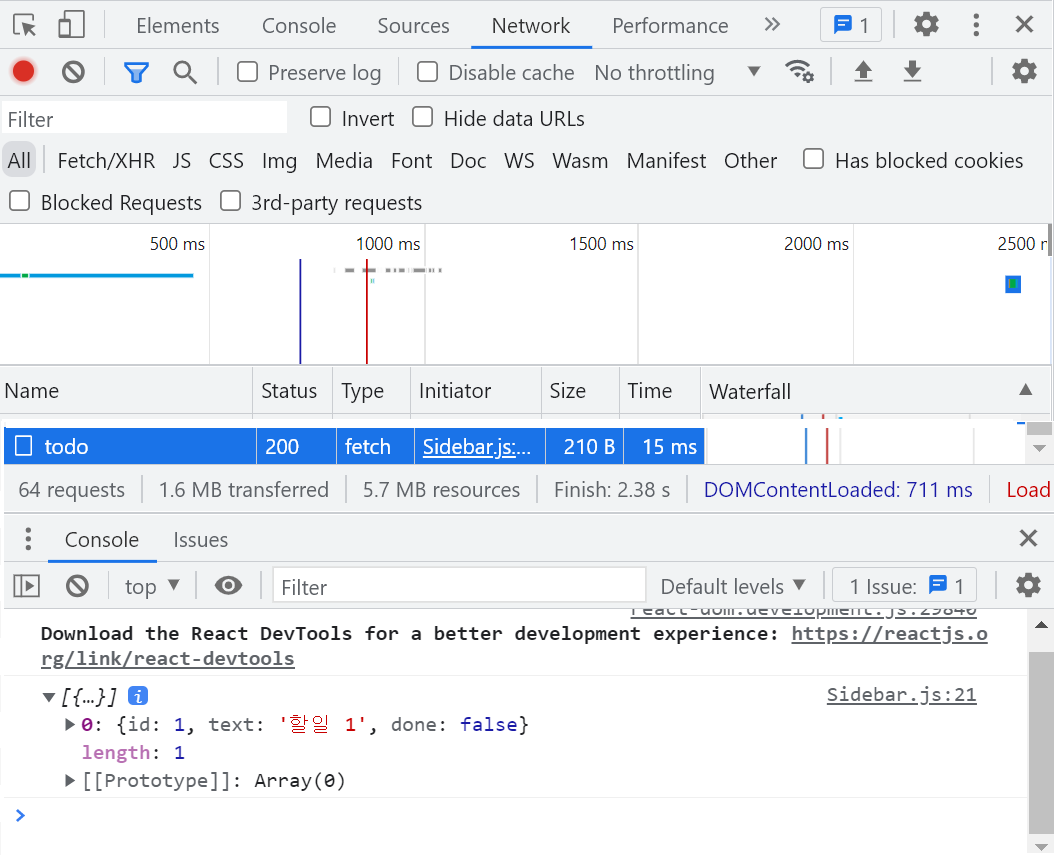
Task: Open the Sidebar.js initiator link
Action: pyautogui.click(x=477, y=446)
